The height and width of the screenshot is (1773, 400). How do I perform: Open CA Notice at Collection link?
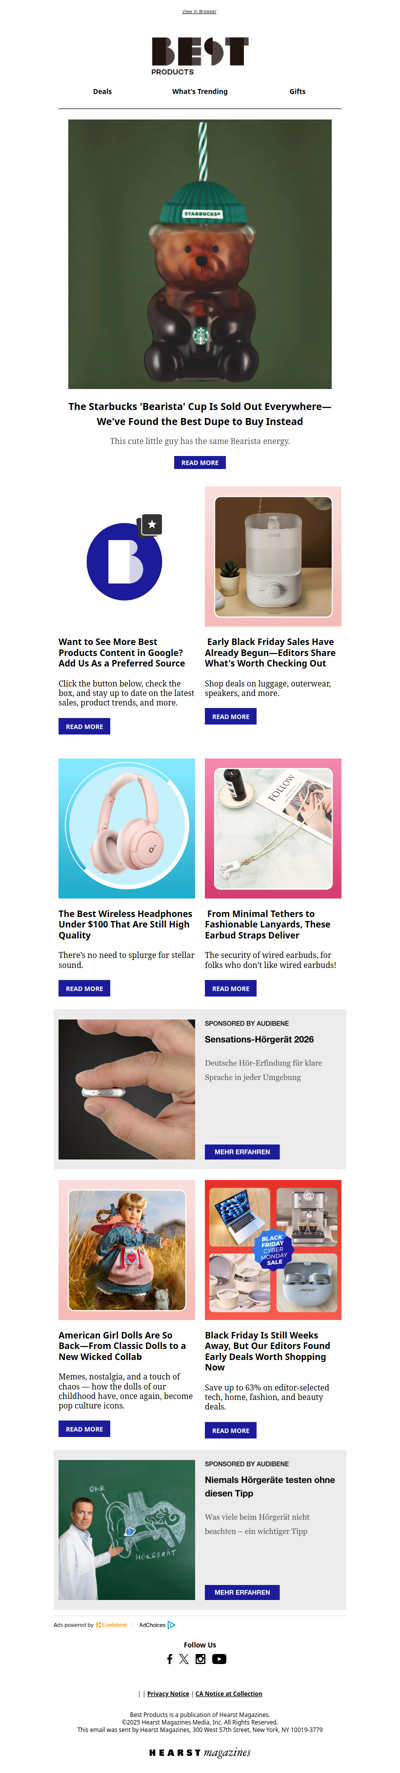point(229,1693)
